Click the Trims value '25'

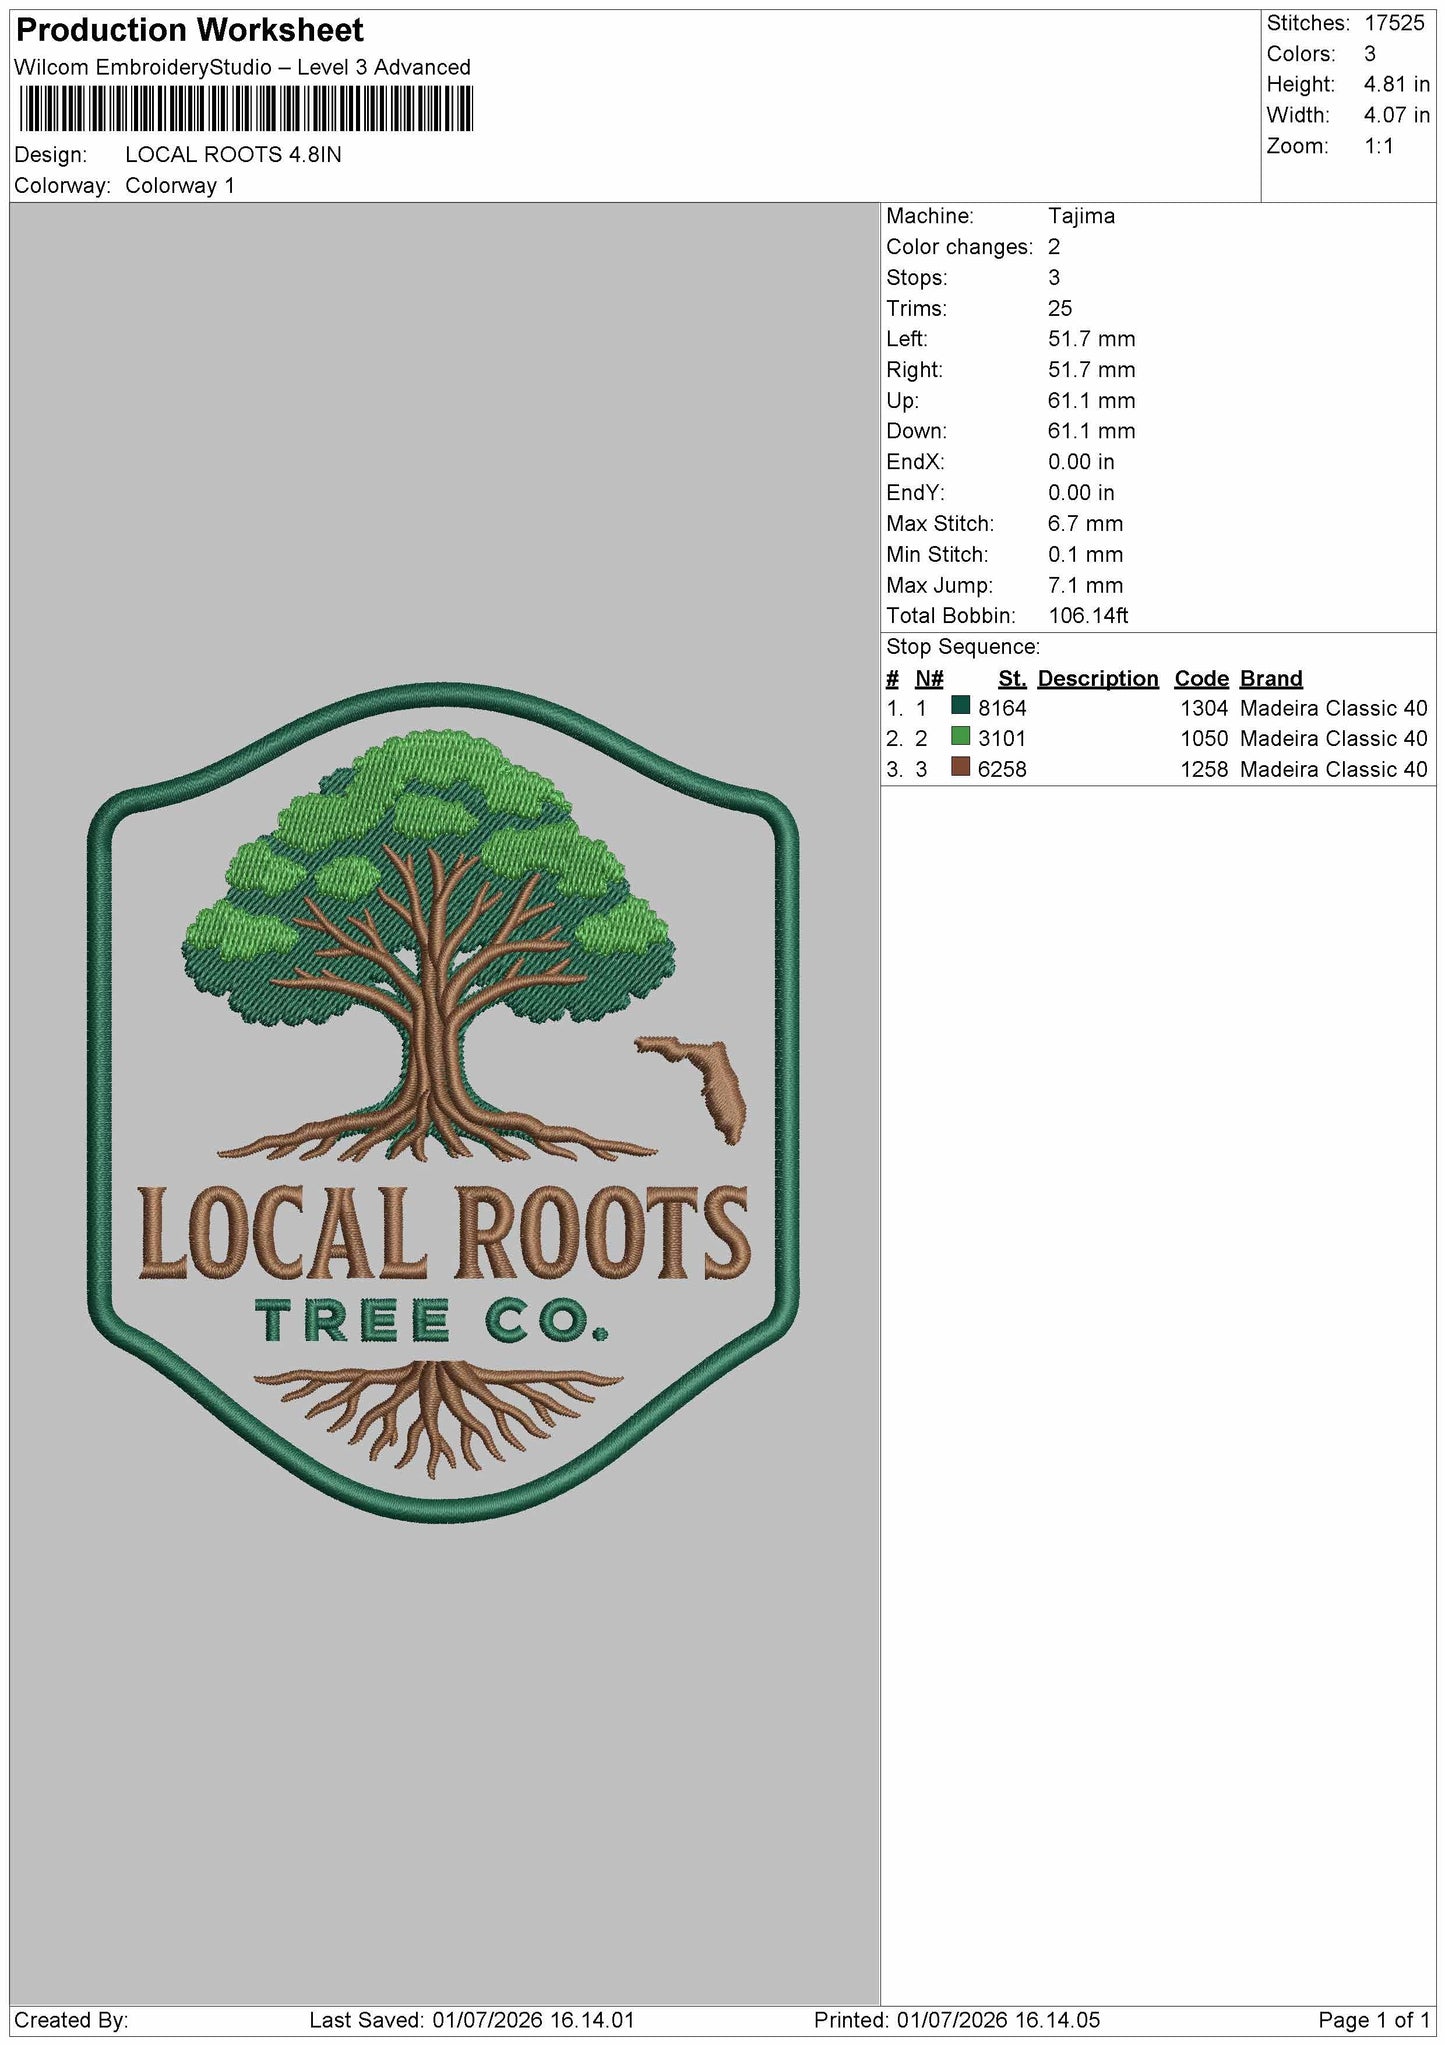pyautogui.click(x=1060, y=308)
